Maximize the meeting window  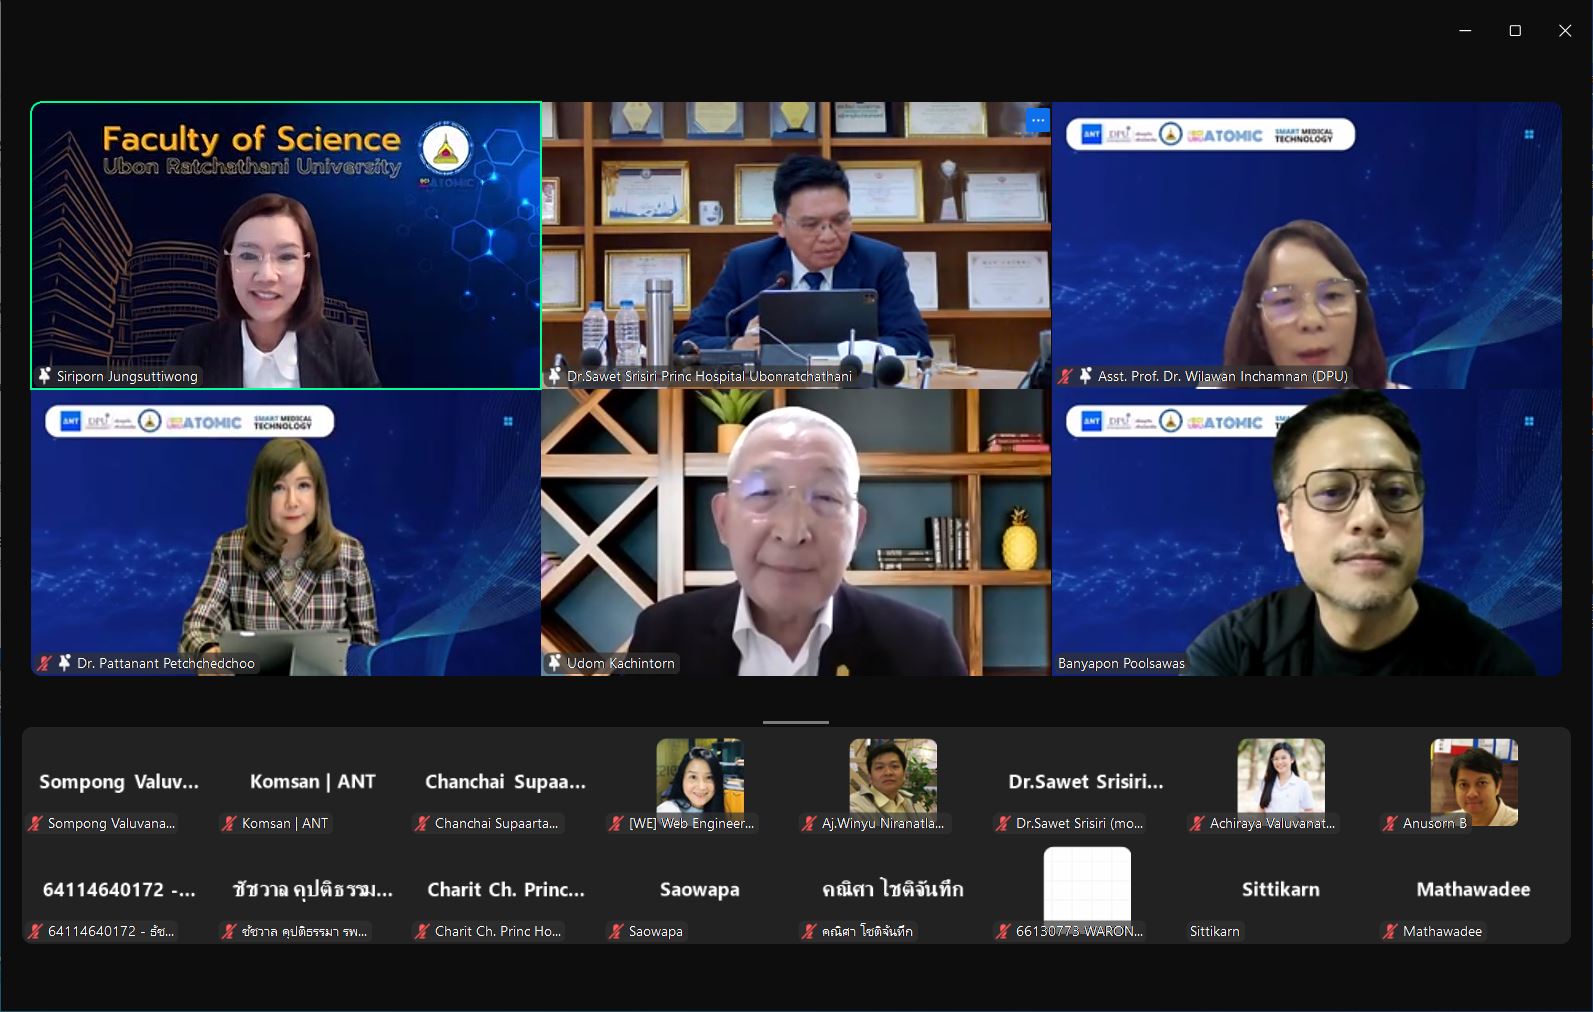tap(1515, 31)
